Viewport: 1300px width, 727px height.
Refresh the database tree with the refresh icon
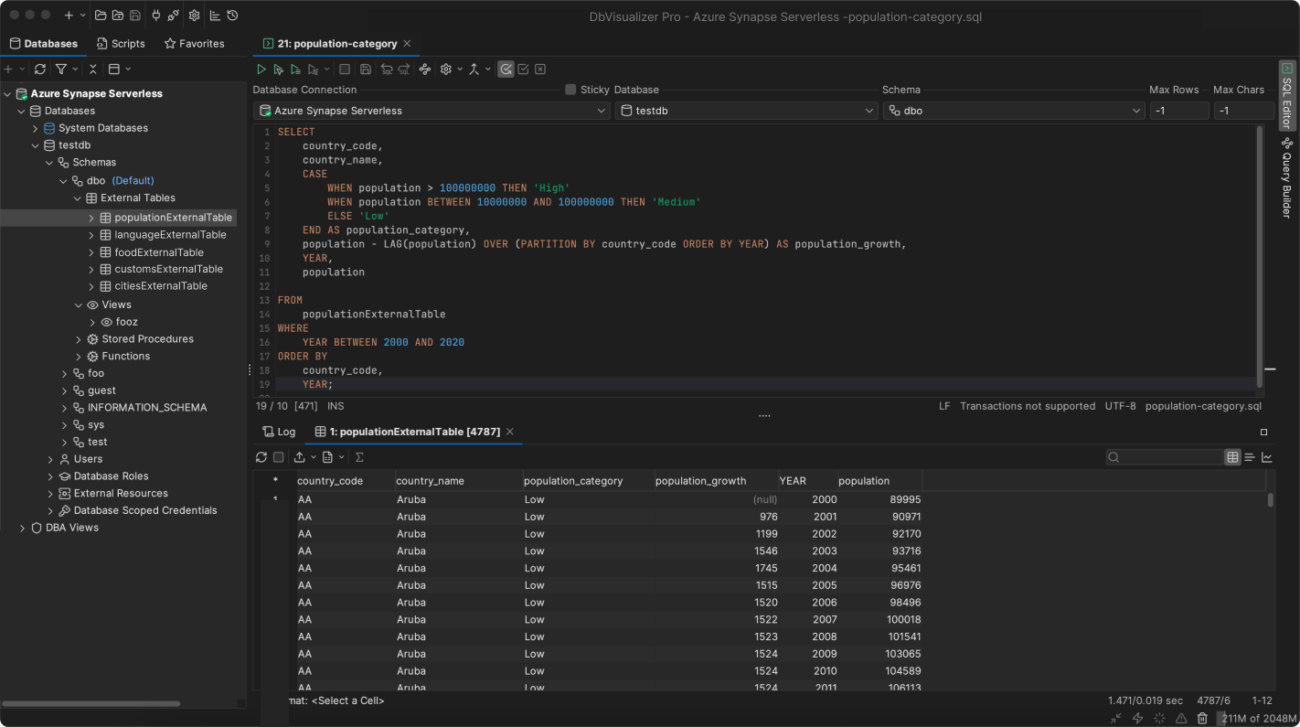coord(40,68)
